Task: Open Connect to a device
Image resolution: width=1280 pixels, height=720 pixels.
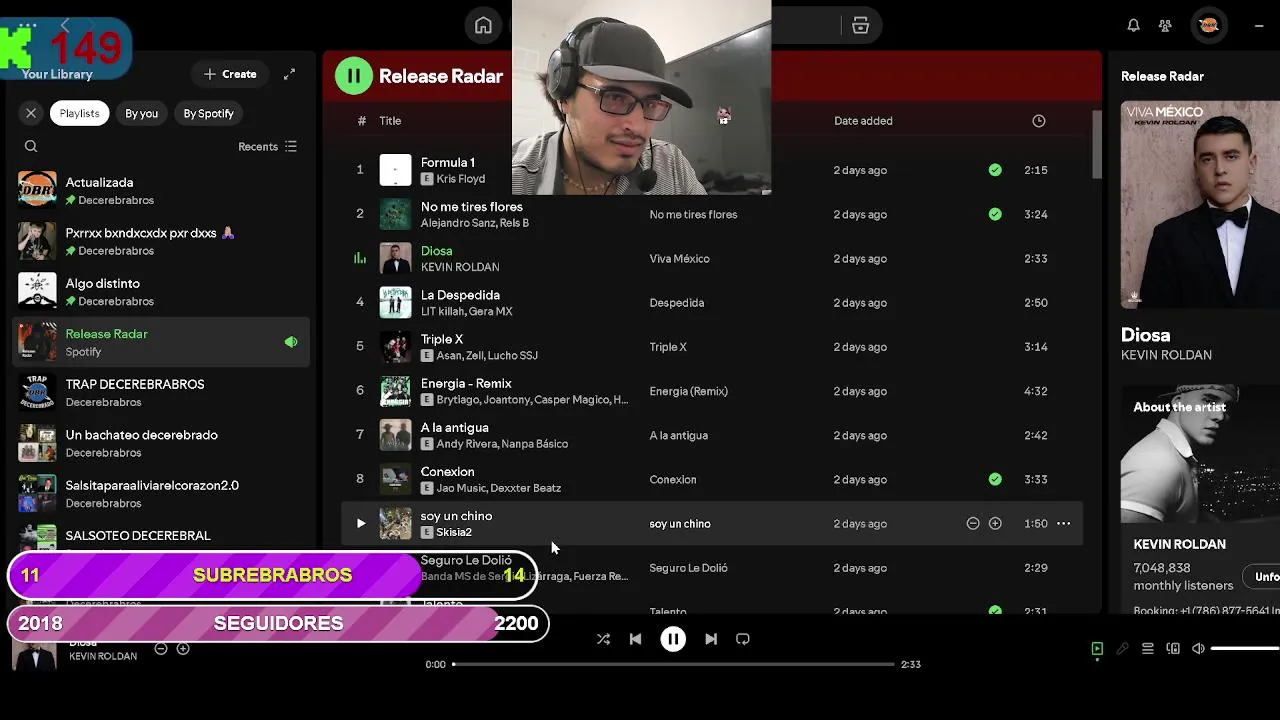Action: (1173, 649)
